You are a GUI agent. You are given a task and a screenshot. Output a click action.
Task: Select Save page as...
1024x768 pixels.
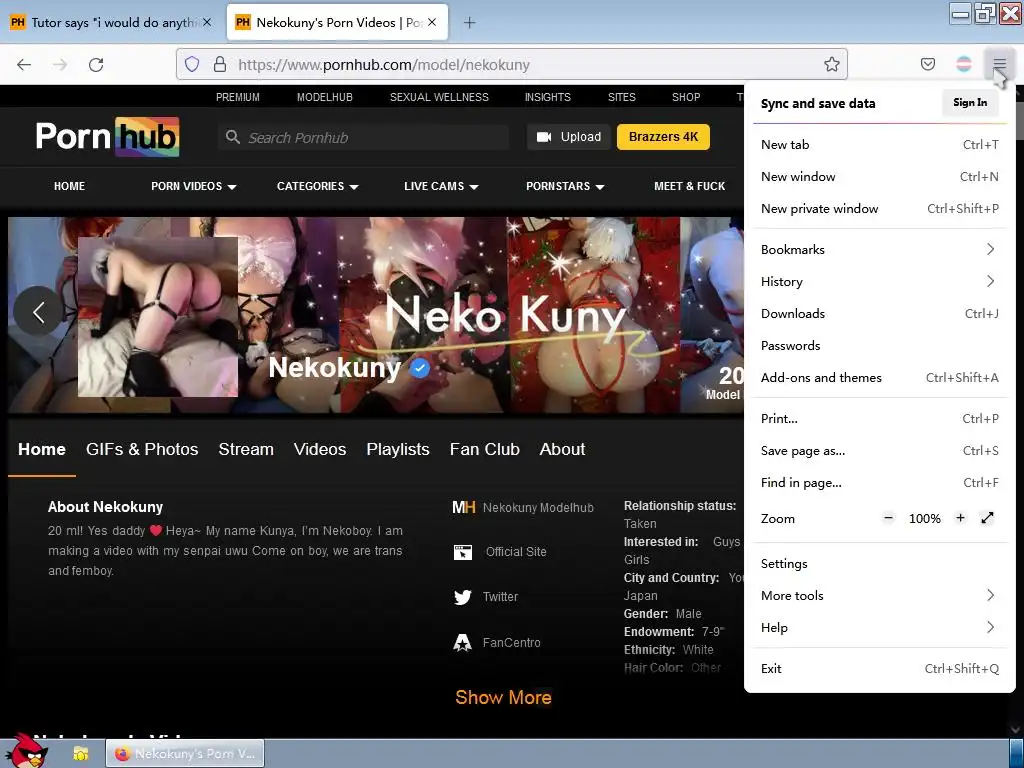pos(880,451)
